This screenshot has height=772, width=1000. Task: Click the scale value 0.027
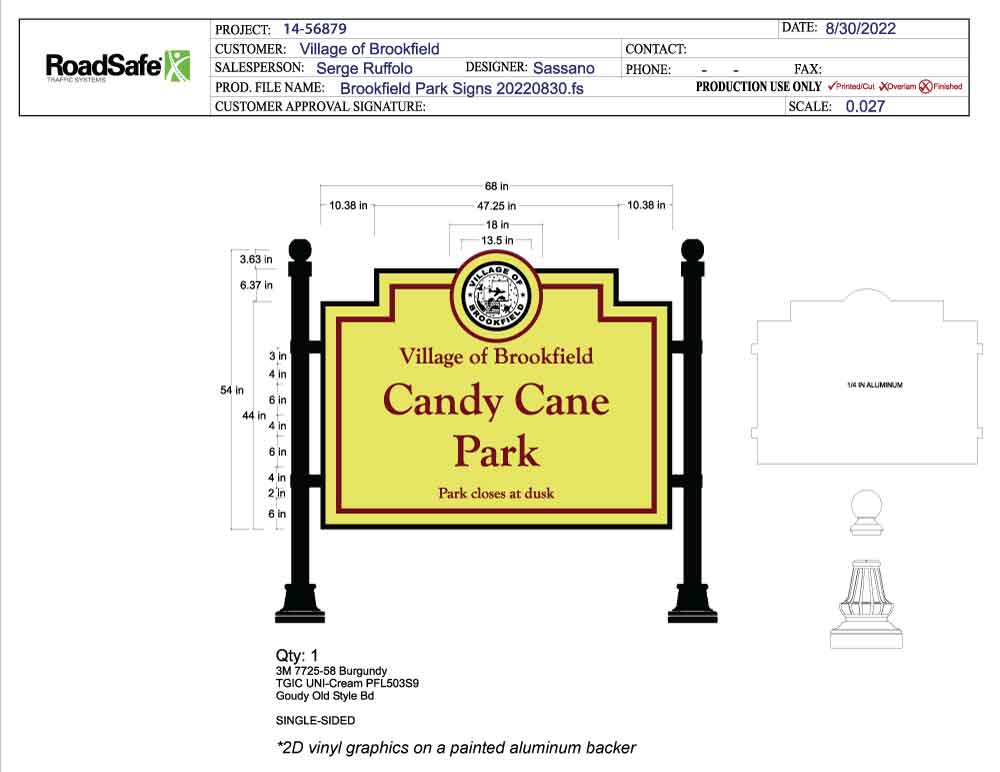[865, 106]
